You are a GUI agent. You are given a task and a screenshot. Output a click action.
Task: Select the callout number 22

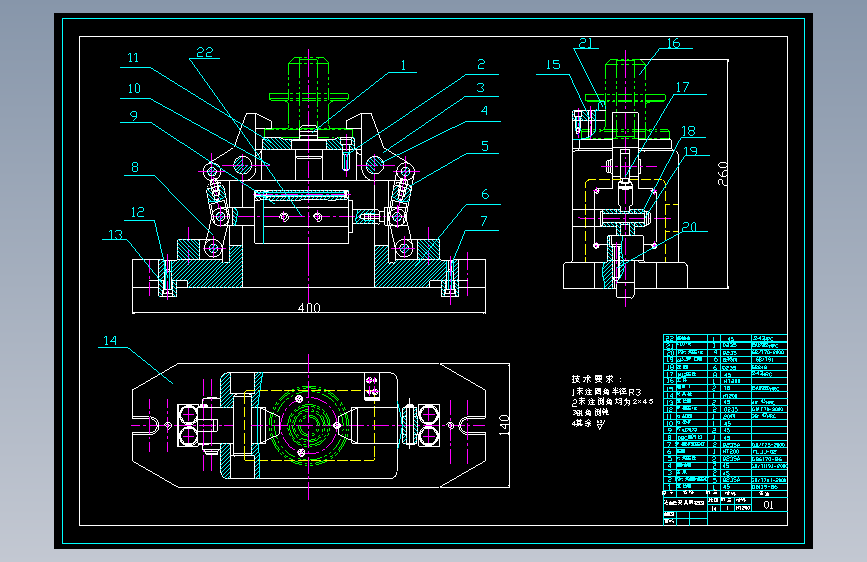click(205, 52)
